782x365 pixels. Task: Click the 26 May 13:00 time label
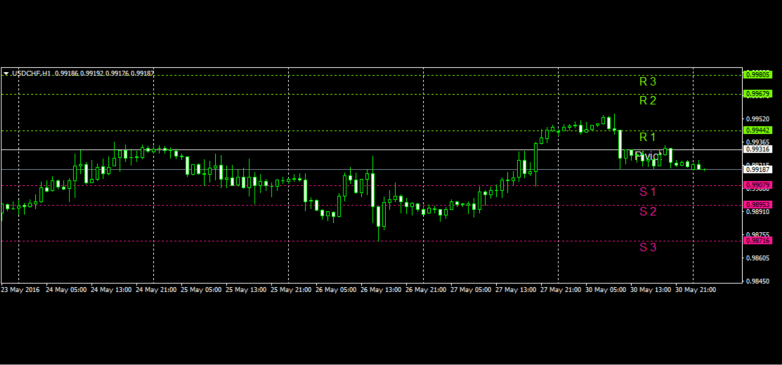click(381, 289)
